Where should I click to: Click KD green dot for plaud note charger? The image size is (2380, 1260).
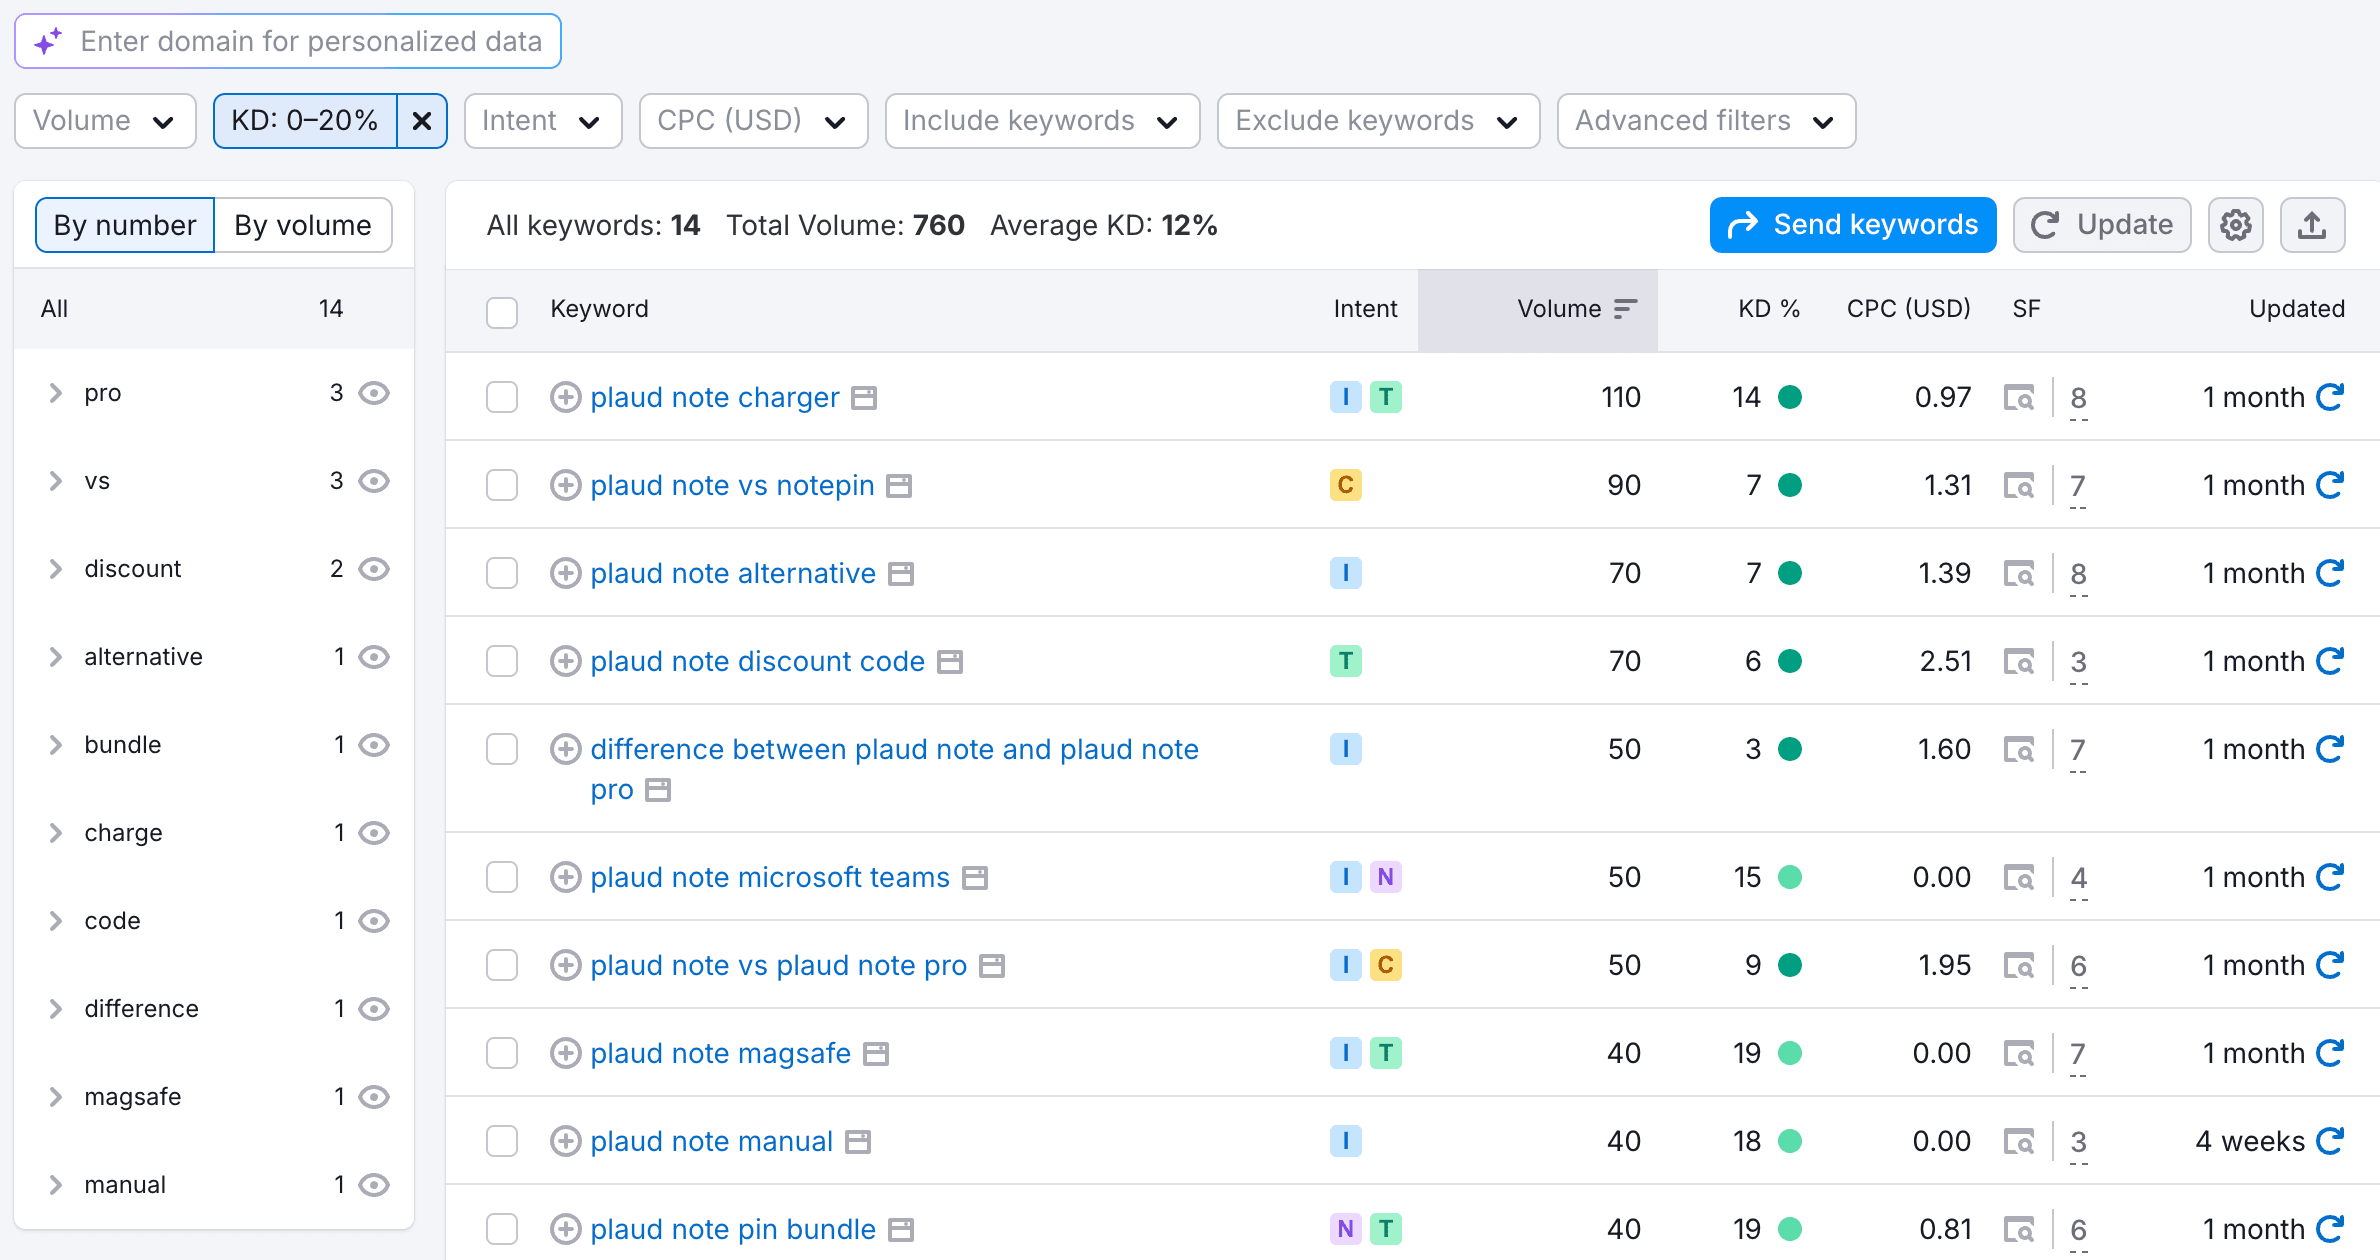[x=1790, y=397]
